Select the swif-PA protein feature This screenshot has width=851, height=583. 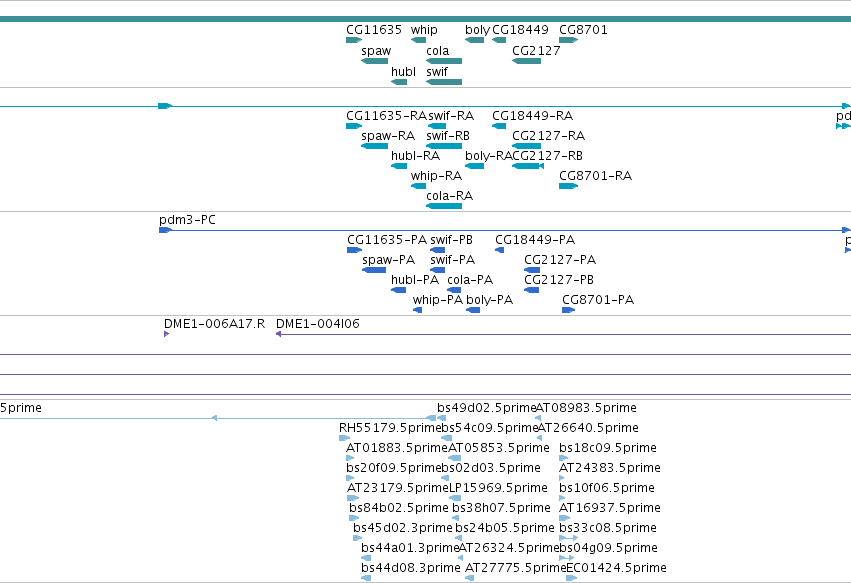(437, 270)
